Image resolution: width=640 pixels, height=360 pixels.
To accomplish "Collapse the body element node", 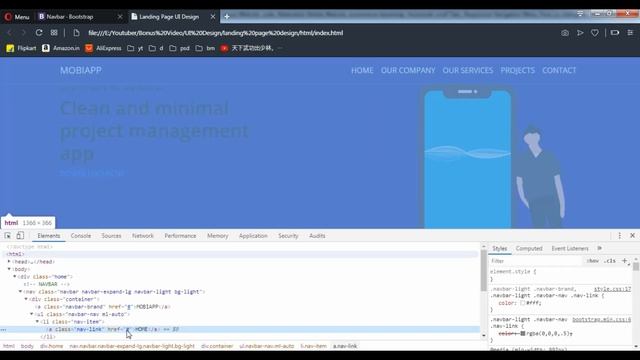I will [x=9, y=269].
